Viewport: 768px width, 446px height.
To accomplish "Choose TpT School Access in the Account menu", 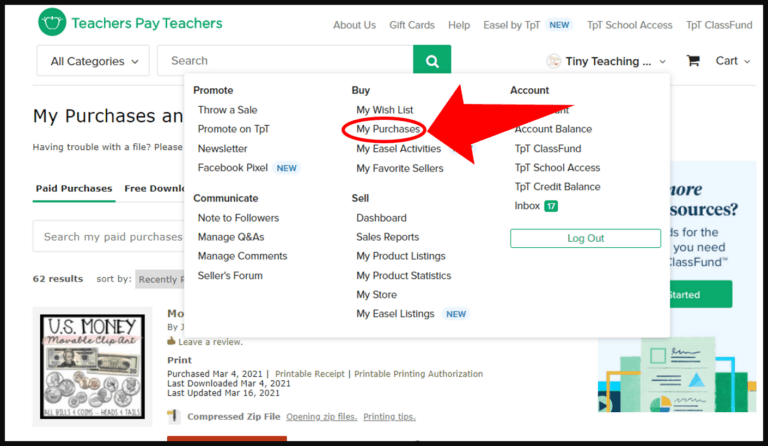I will (x=557, y=167).
